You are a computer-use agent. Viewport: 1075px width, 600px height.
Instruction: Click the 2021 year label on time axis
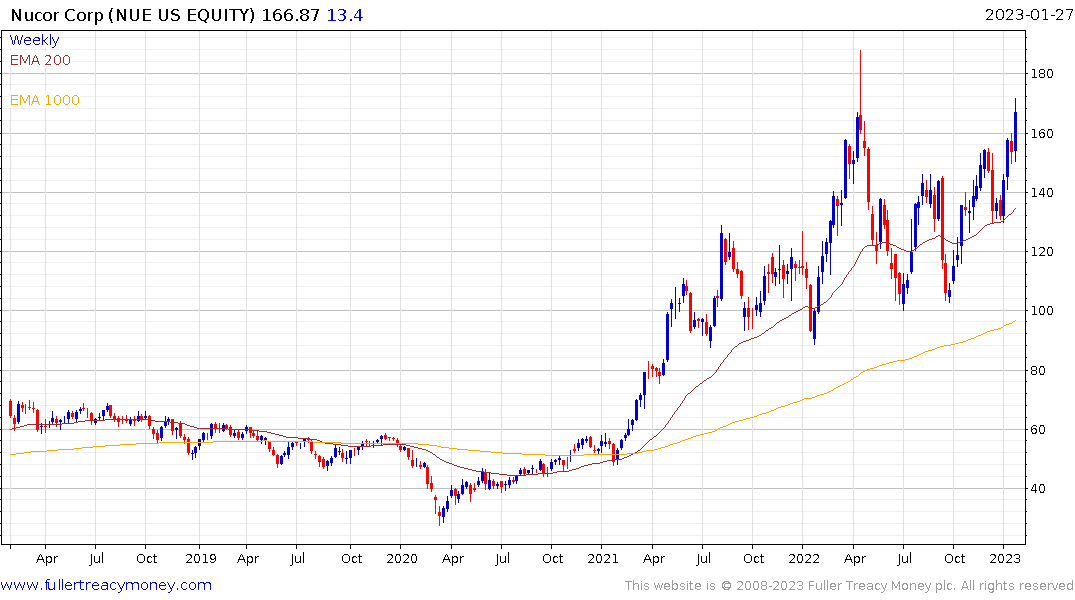pos(603,558)
